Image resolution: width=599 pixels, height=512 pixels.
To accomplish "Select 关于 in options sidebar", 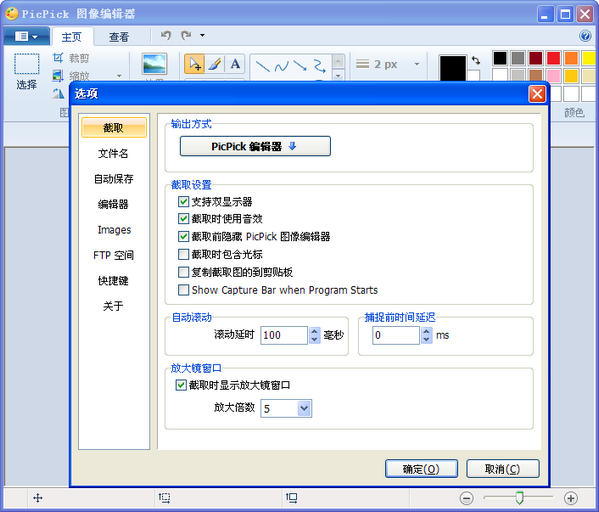I will (113, 306).
